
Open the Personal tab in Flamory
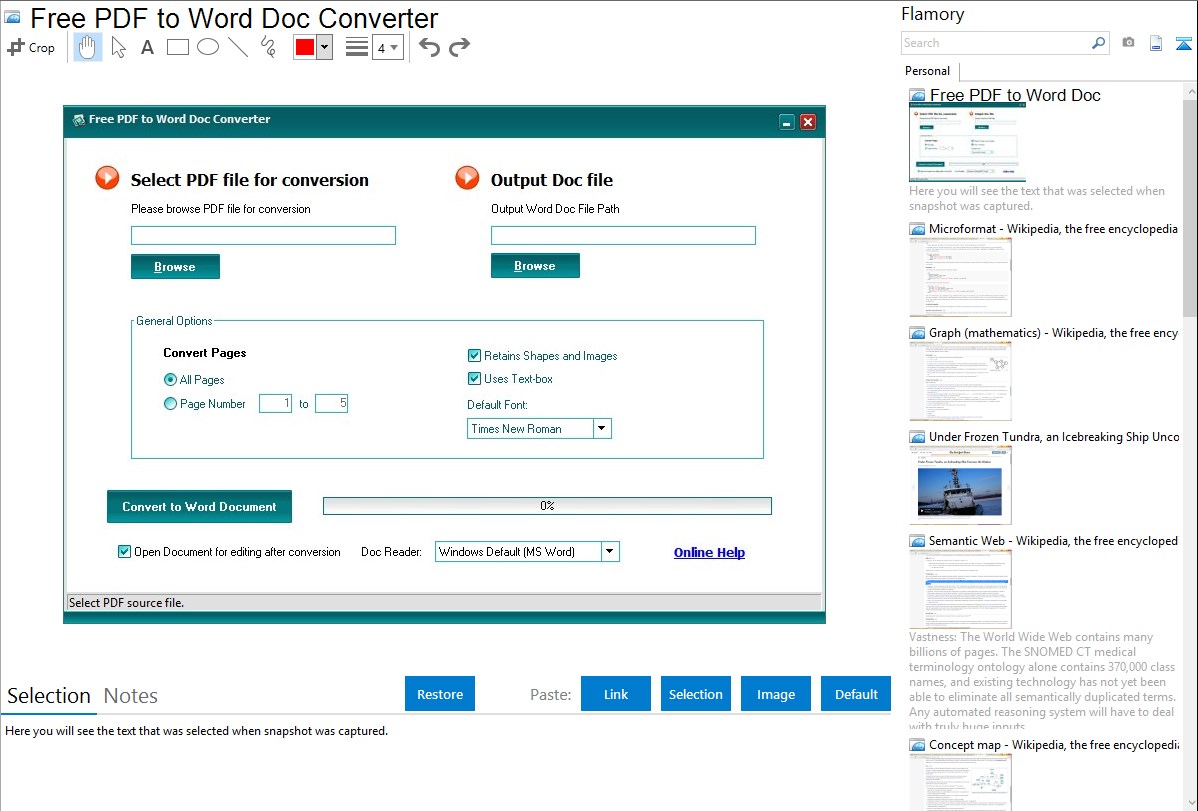[927, 71]
